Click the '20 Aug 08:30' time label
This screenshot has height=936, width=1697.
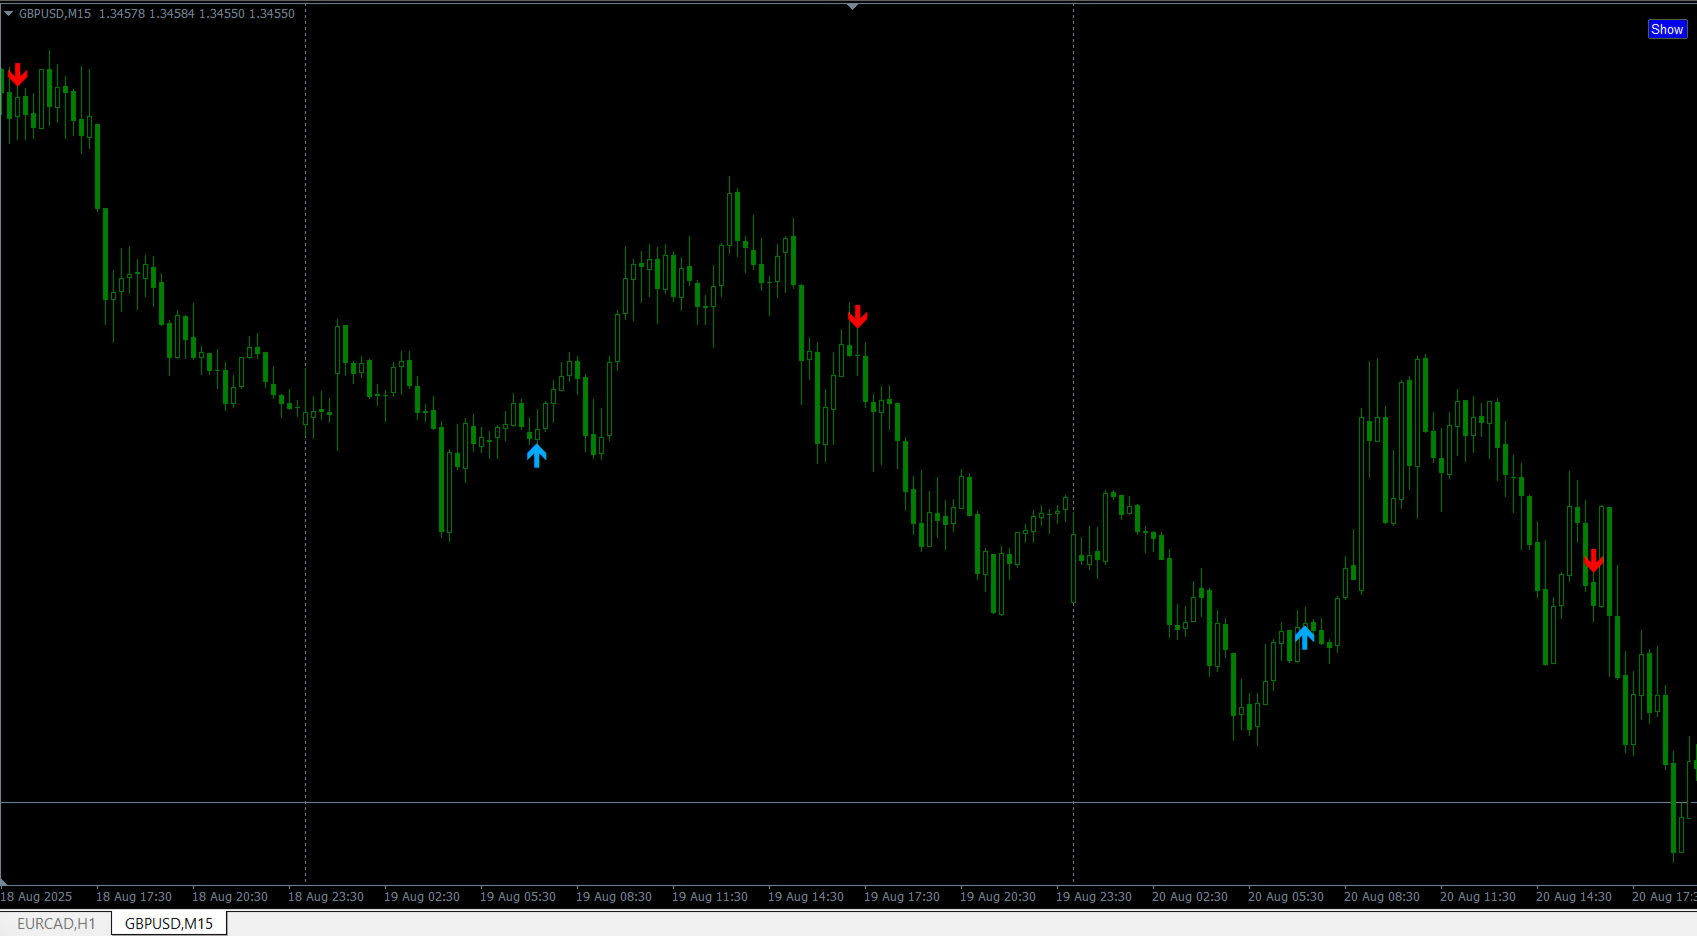click(1382, 897)
